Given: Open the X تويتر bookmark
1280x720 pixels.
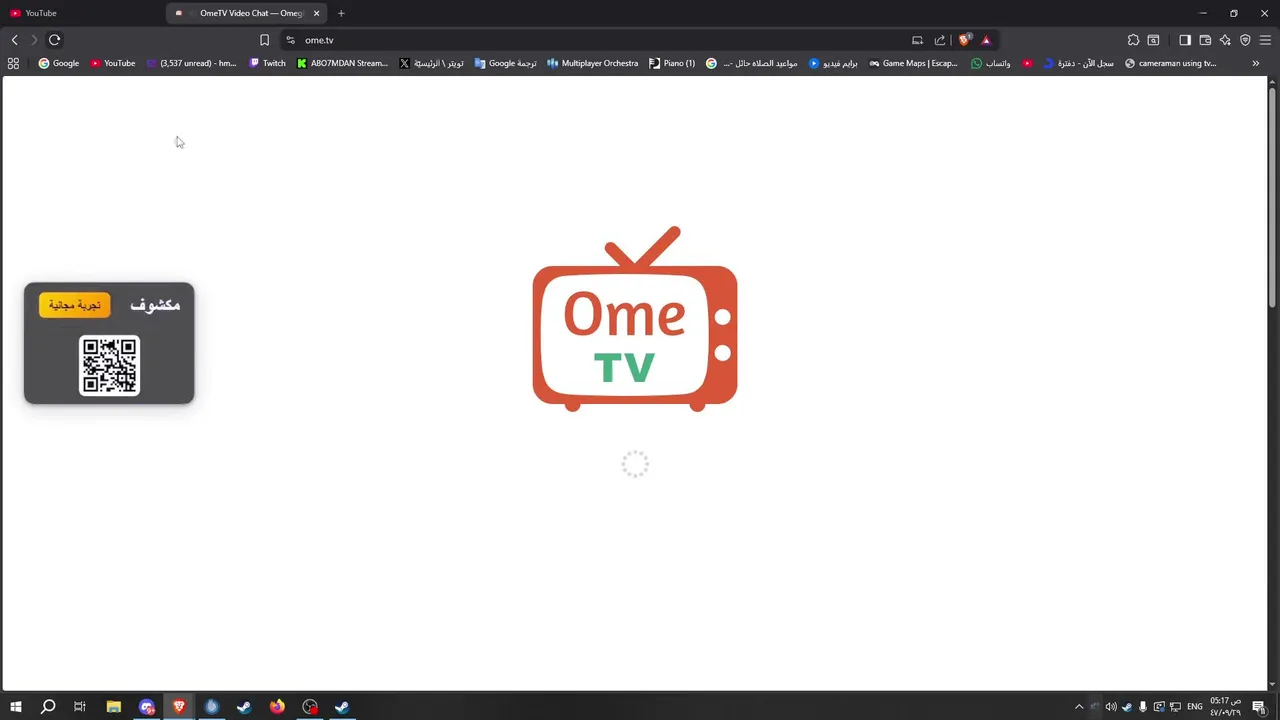Looking at the screenshot, I should pos(432,63).
